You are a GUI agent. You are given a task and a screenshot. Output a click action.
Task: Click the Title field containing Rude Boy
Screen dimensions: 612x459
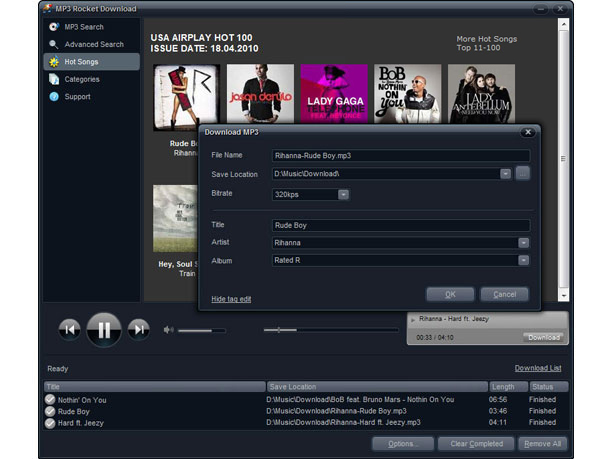(x=401, y=225)
